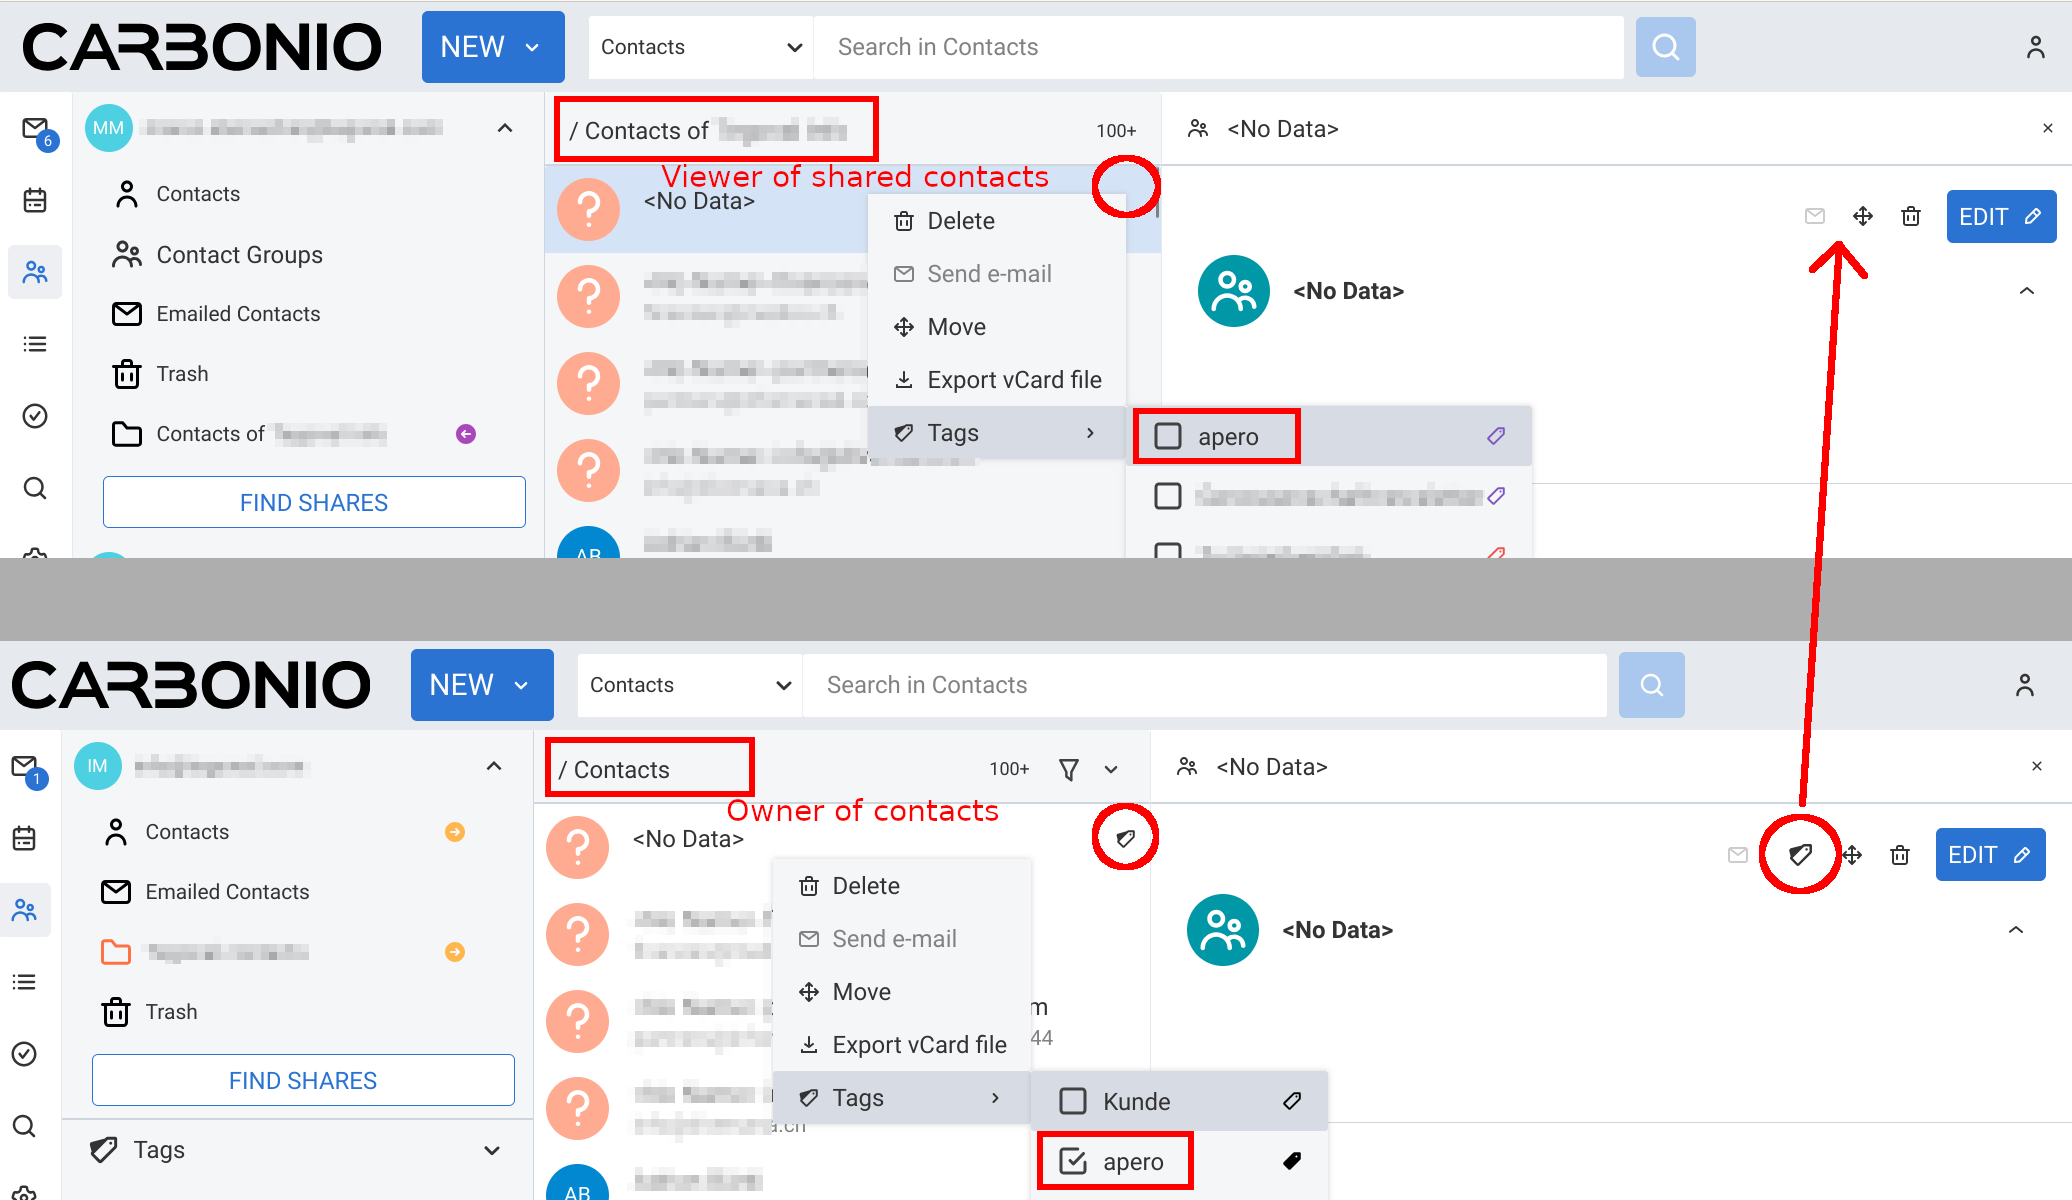Open Contacts module in top sidebar
2072x1200 pixels.
pos(35,272)
